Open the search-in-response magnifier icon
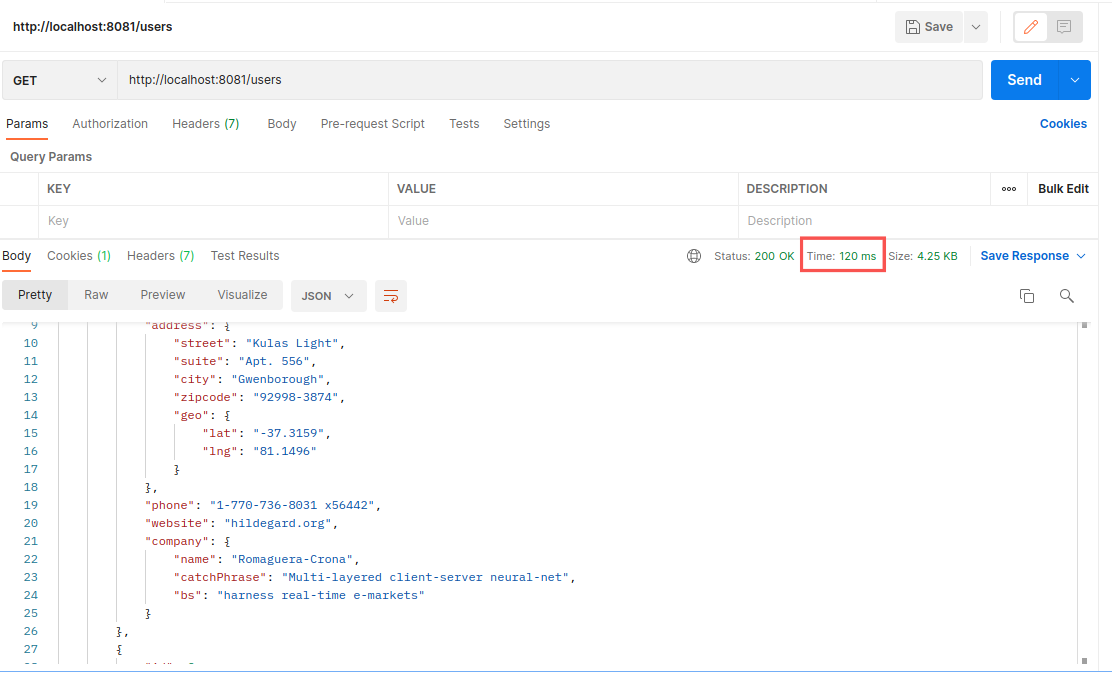 pos(1066,296)
